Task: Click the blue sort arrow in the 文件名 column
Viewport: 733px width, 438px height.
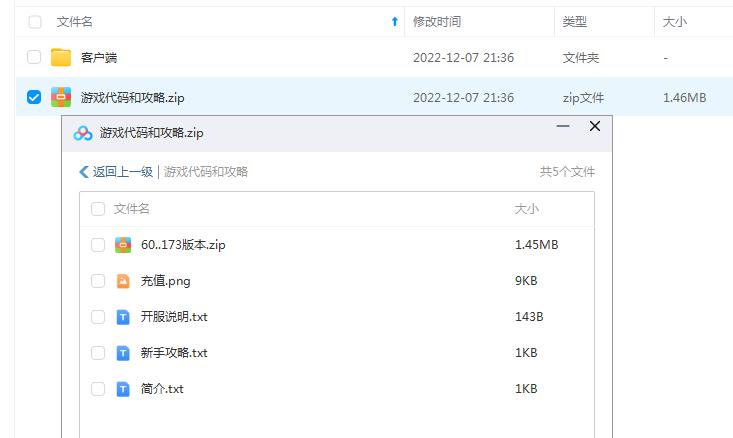Action: pos(394,22)
